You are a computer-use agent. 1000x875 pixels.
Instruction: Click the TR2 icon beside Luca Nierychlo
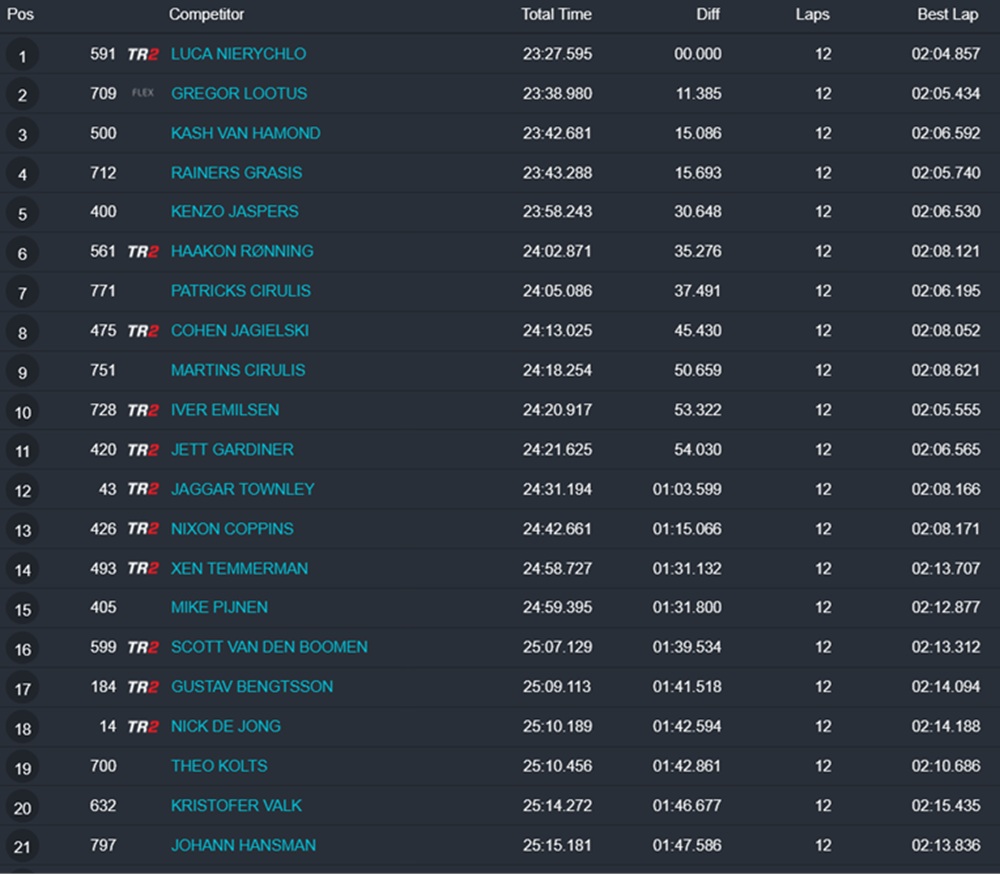coord(143,54)
